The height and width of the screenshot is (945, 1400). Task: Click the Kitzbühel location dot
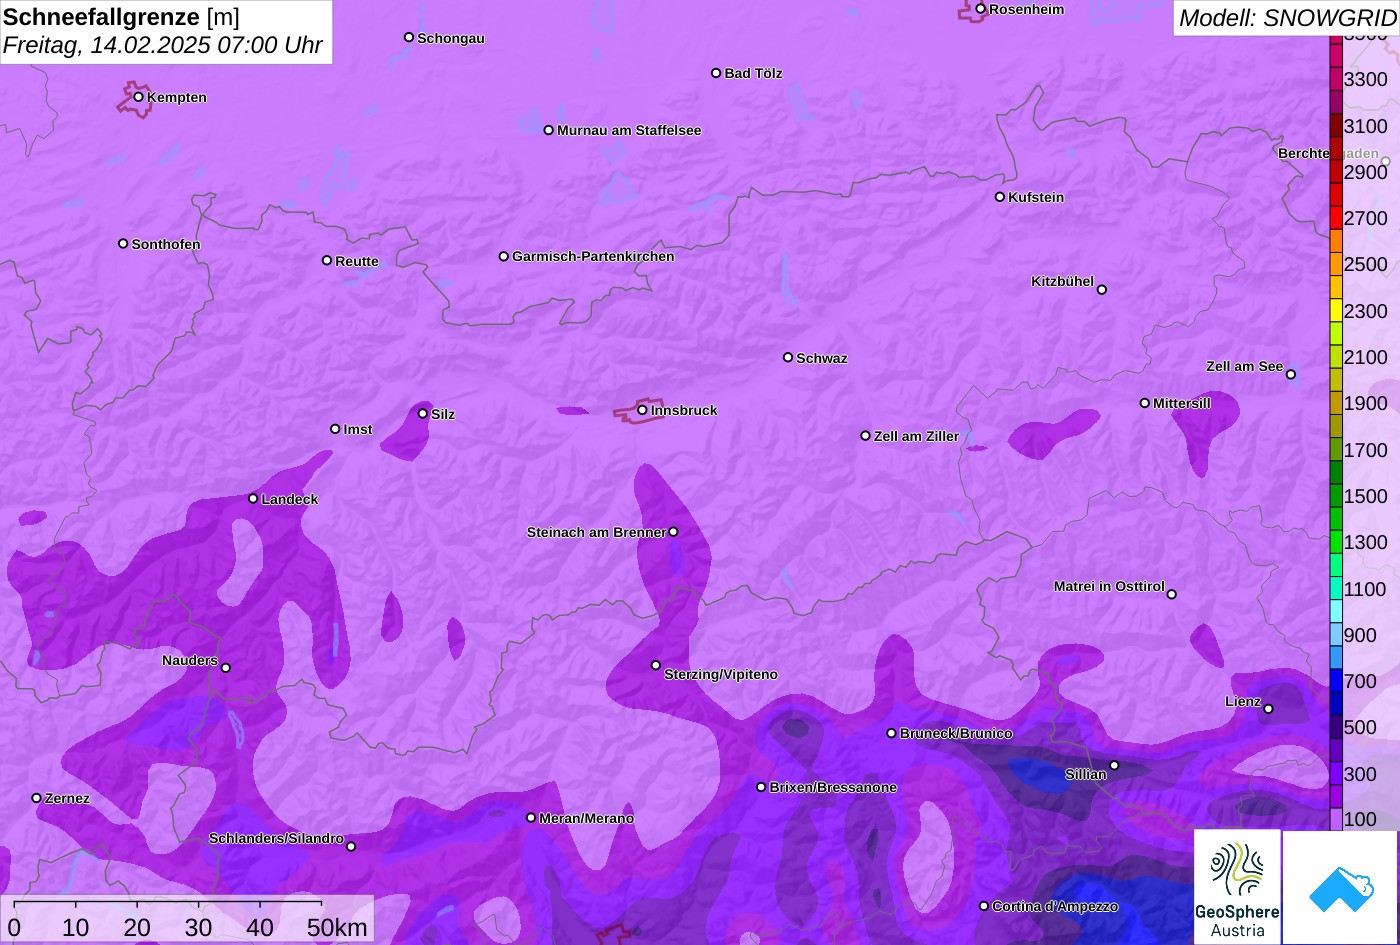click(1102, 290)
